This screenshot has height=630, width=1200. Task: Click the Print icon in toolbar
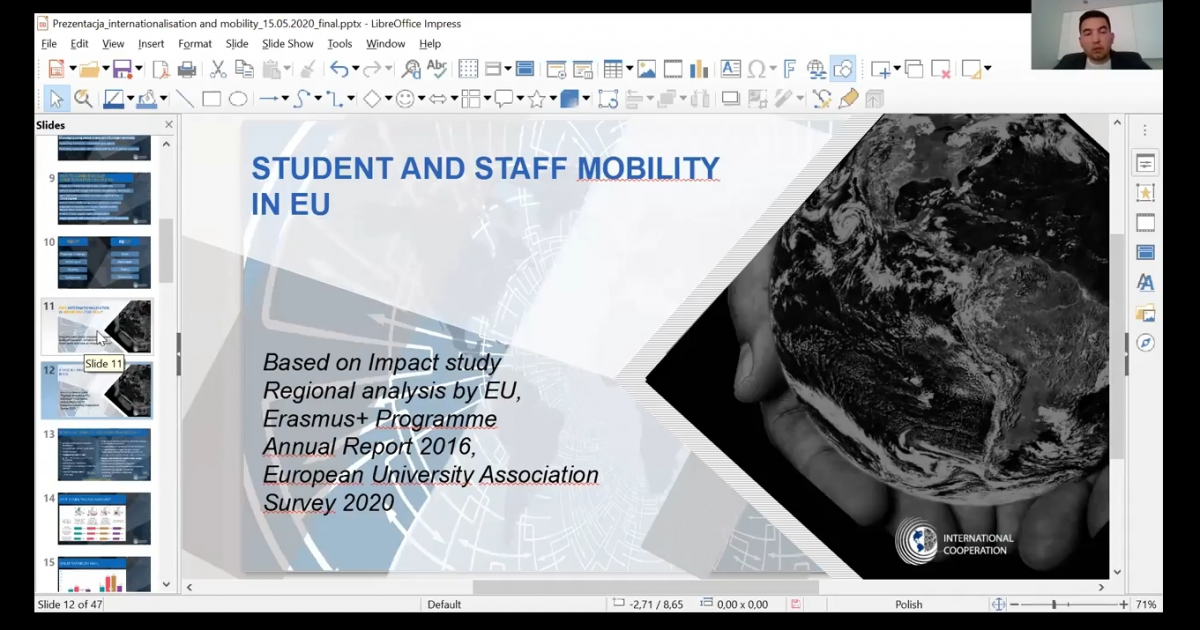[x=186, y=69]
